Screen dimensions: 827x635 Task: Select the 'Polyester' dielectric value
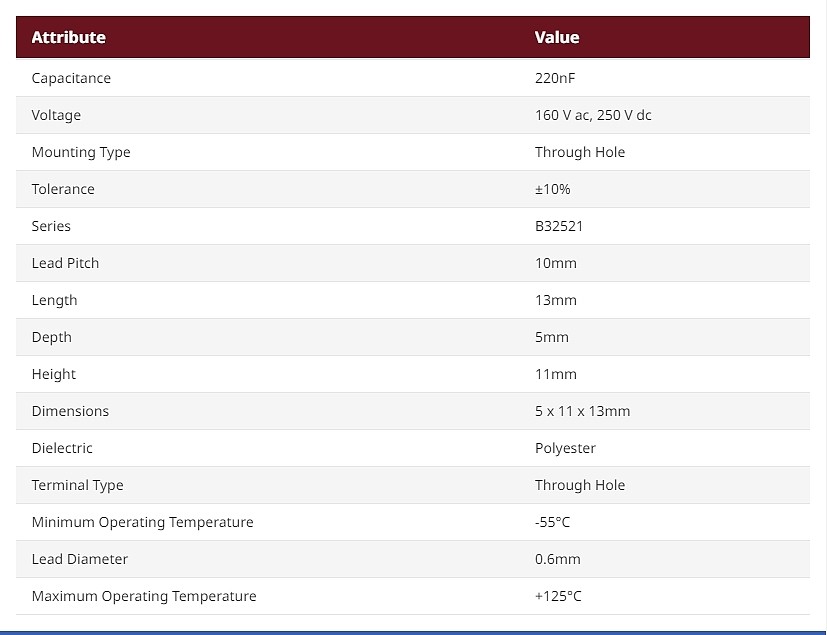565,448
